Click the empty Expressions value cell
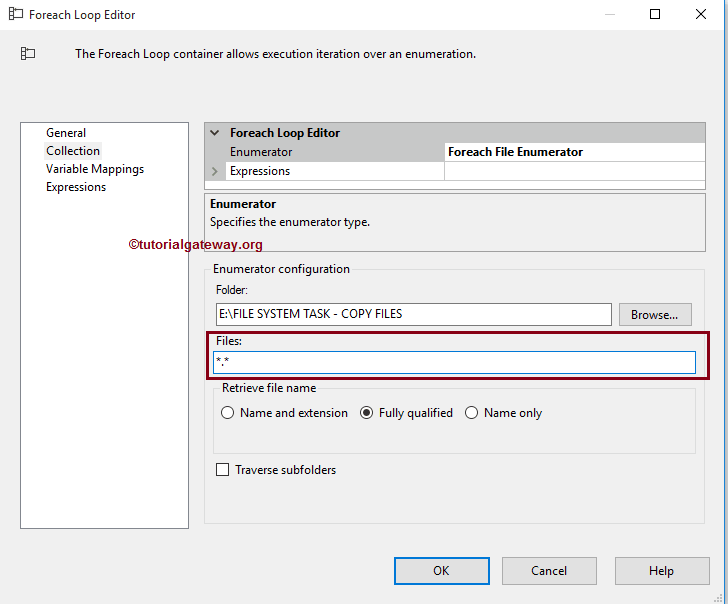Screen dimensions: 728x604 pyautogui.click(x=575, y=171)
